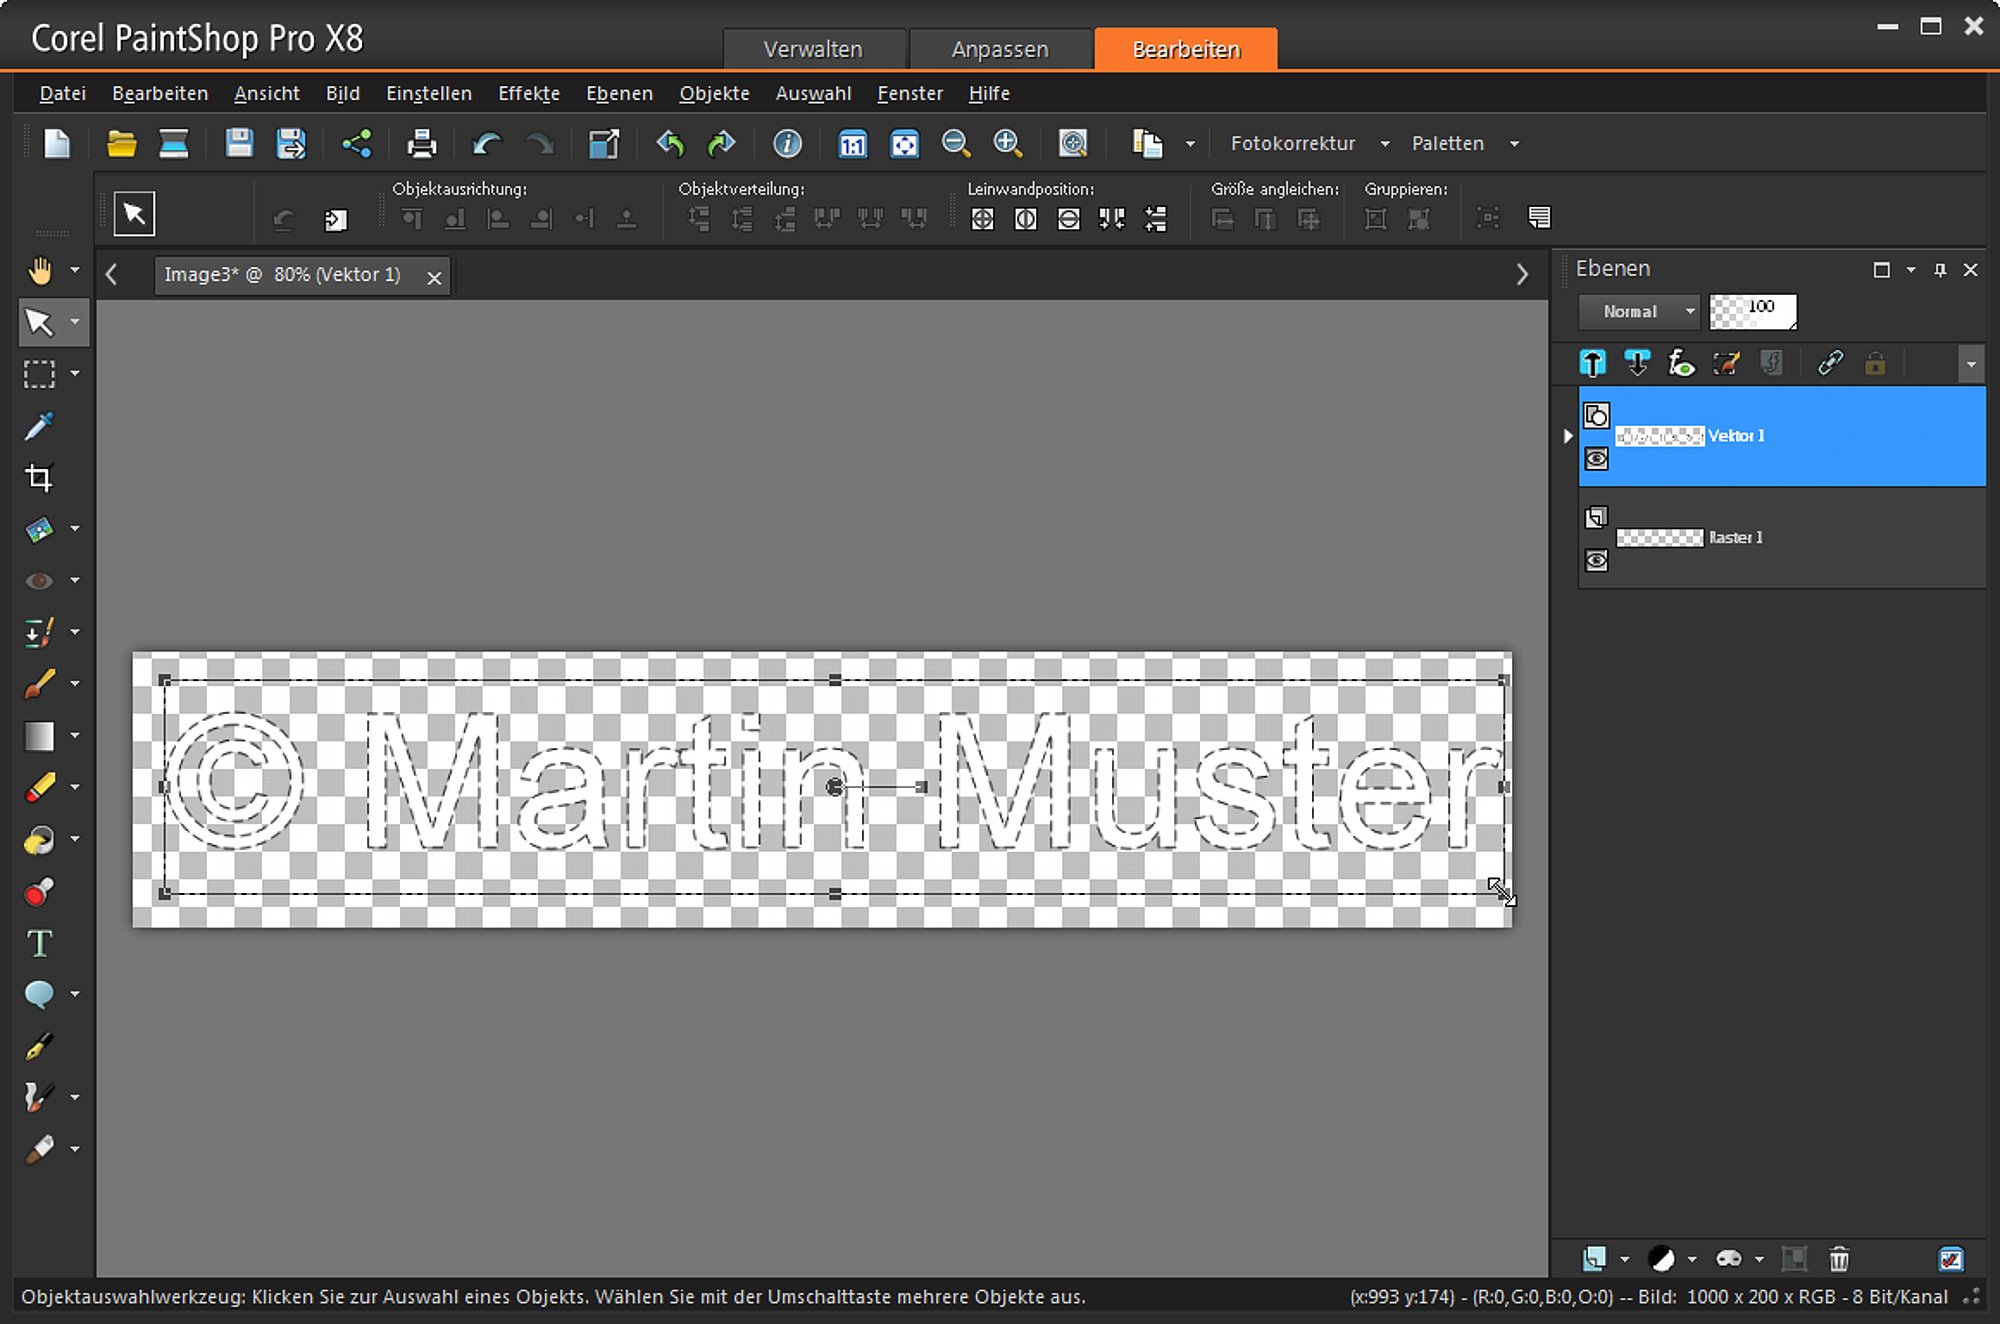Select the Pick arrow tool in left toolbar
Screen dimensions: 2000x1324
(40, 322)
